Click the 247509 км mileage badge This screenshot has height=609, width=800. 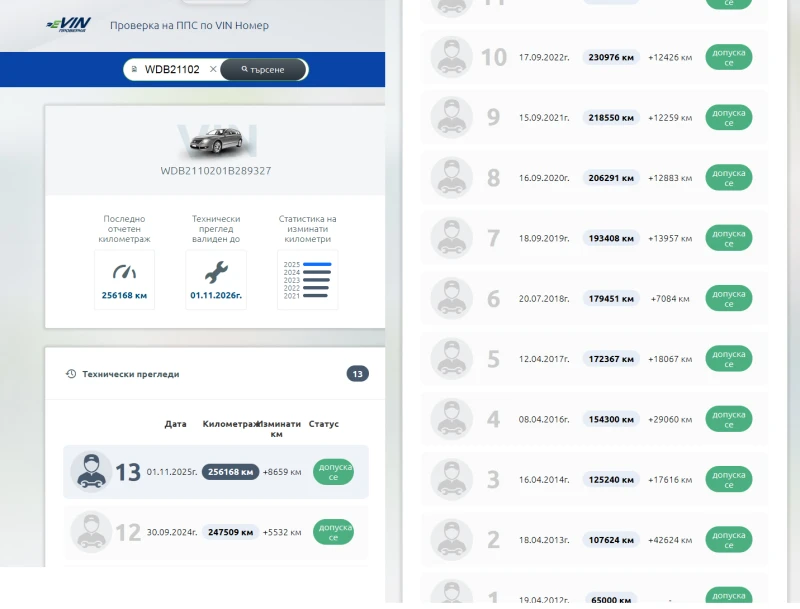pyautogui.click(x=230, y=532)
